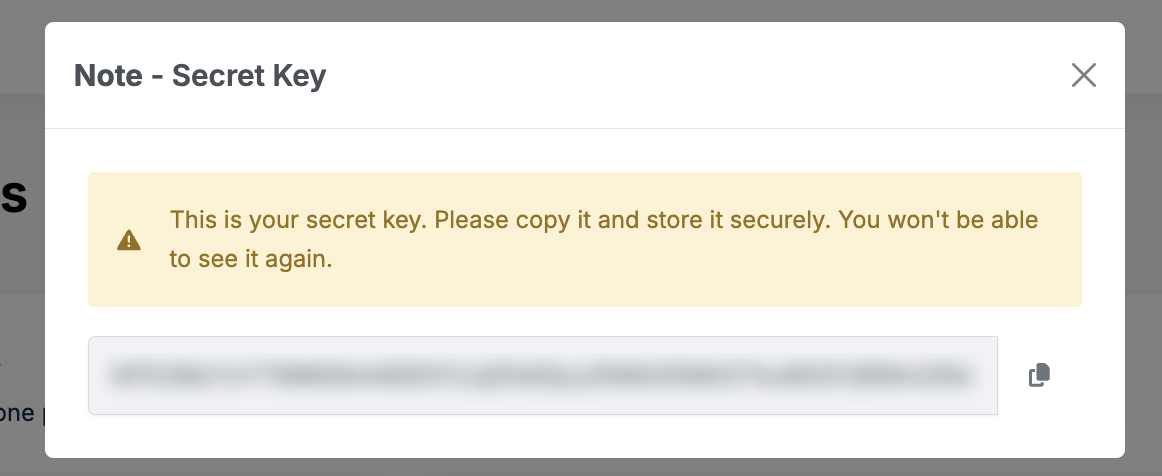Close the Note - Secret Key dialog
This screenshot has height=476, width=1162.
point(1084,75)
